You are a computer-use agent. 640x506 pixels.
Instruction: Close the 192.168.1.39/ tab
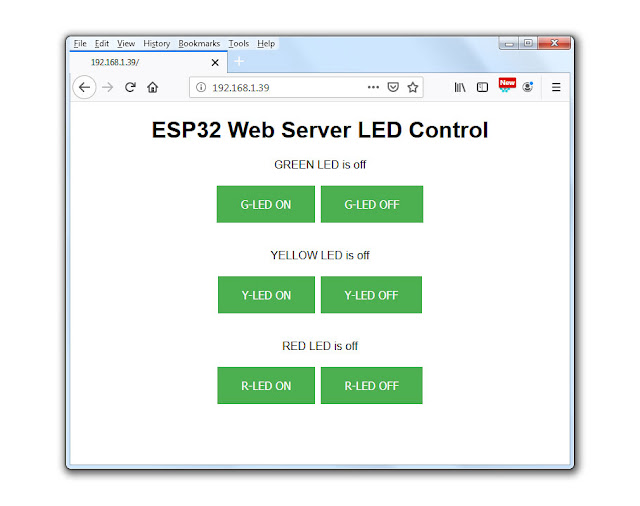coord(215,62)
